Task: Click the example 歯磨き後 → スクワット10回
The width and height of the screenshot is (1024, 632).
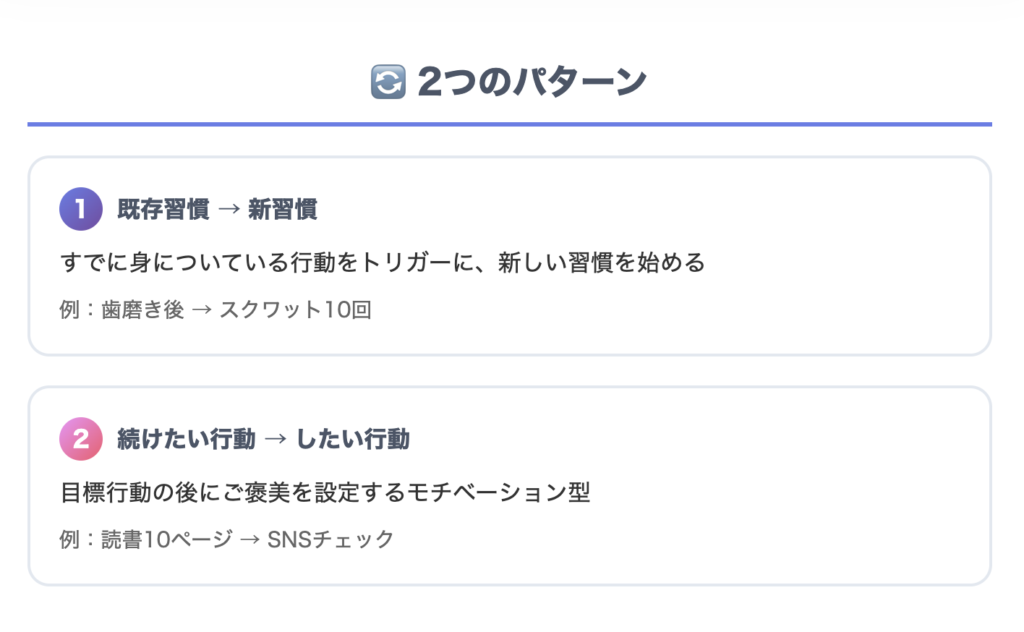Action: point(236,309)
